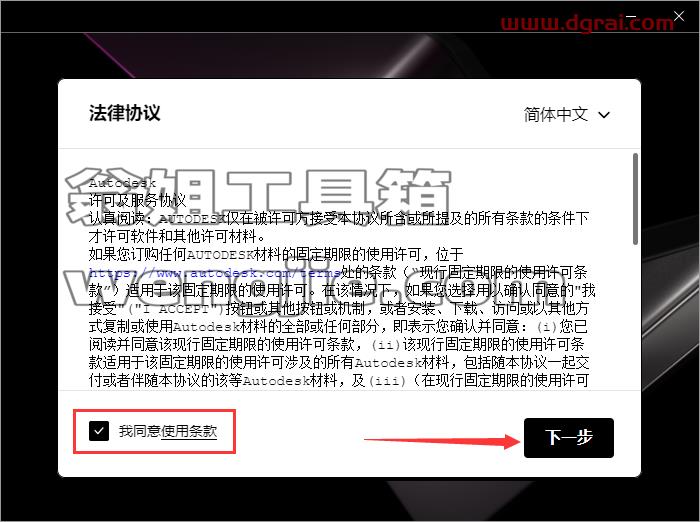This screenshot has height=522, width=700.
Task: Close the installer window with the X icon
Action: pos(679,16)
